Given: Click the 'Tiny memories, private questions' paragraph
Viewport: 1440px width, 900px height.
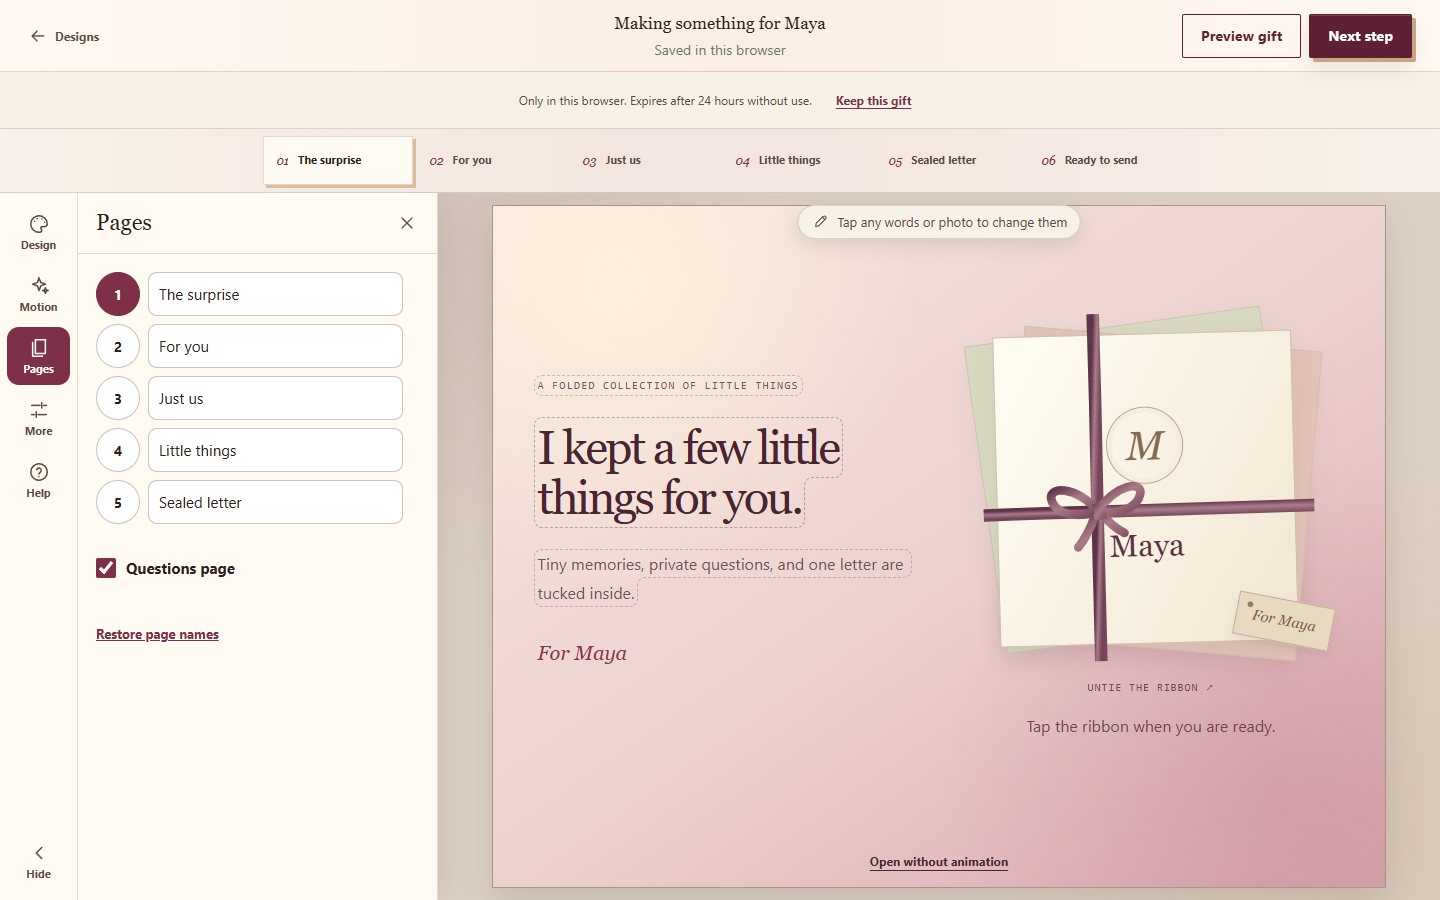Looking at the screenshot, I should coord(722,579).
